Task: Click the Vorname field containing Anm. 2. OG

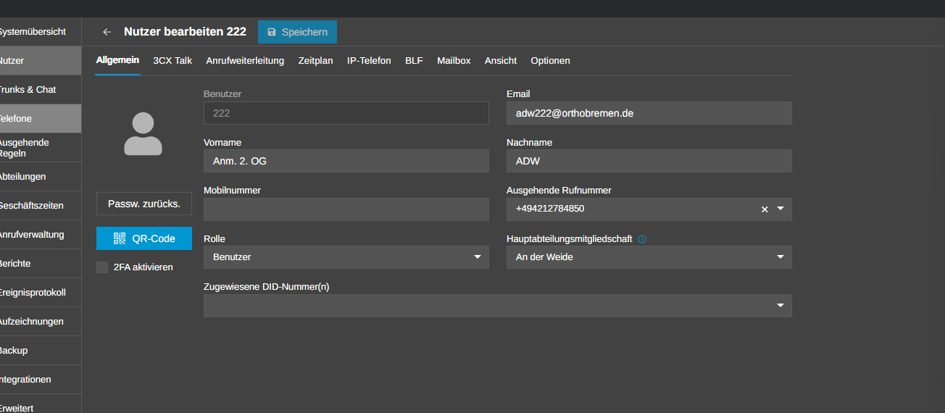Action: point(346,161)
